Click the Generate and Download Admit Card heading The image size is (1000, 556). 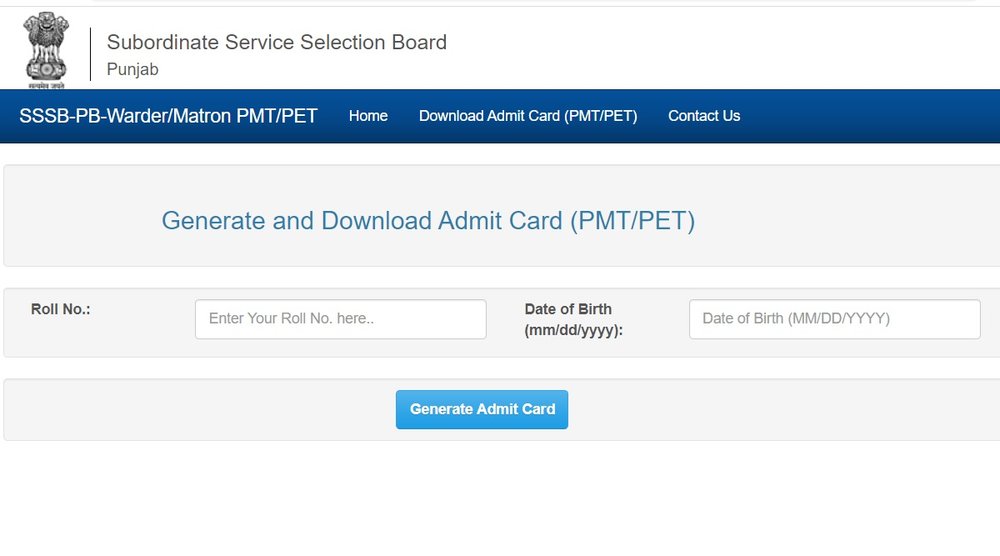coord(428,221)
